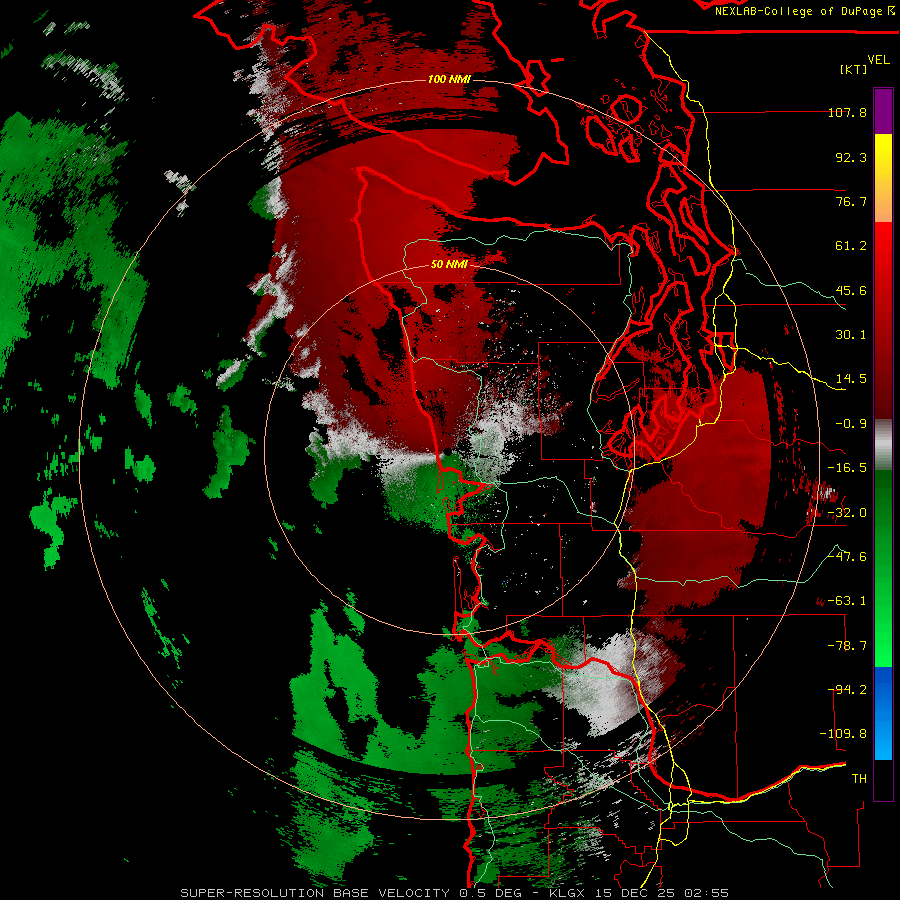This screenshot has height=900, width=900.
Task: Click the blue segment of velocity color bar
Action: [883, 713]
